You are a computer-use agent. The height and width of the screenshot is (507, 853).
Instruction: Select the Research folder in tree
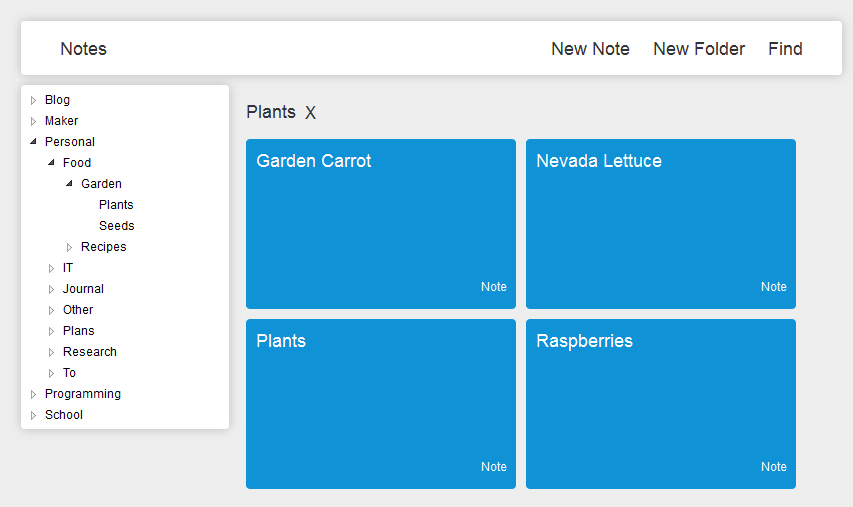90,352
